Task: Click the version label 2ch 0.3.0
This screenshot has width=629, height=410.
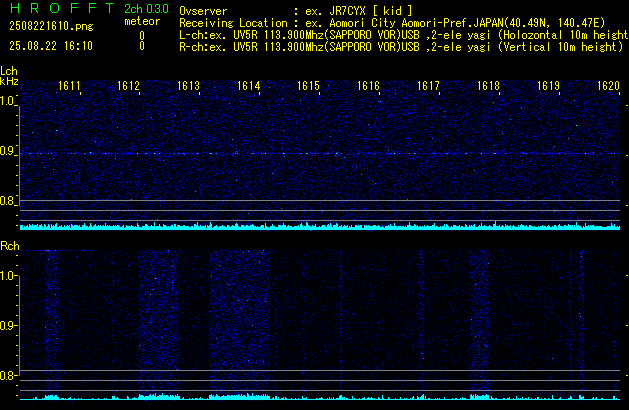Action: point(146,9)
